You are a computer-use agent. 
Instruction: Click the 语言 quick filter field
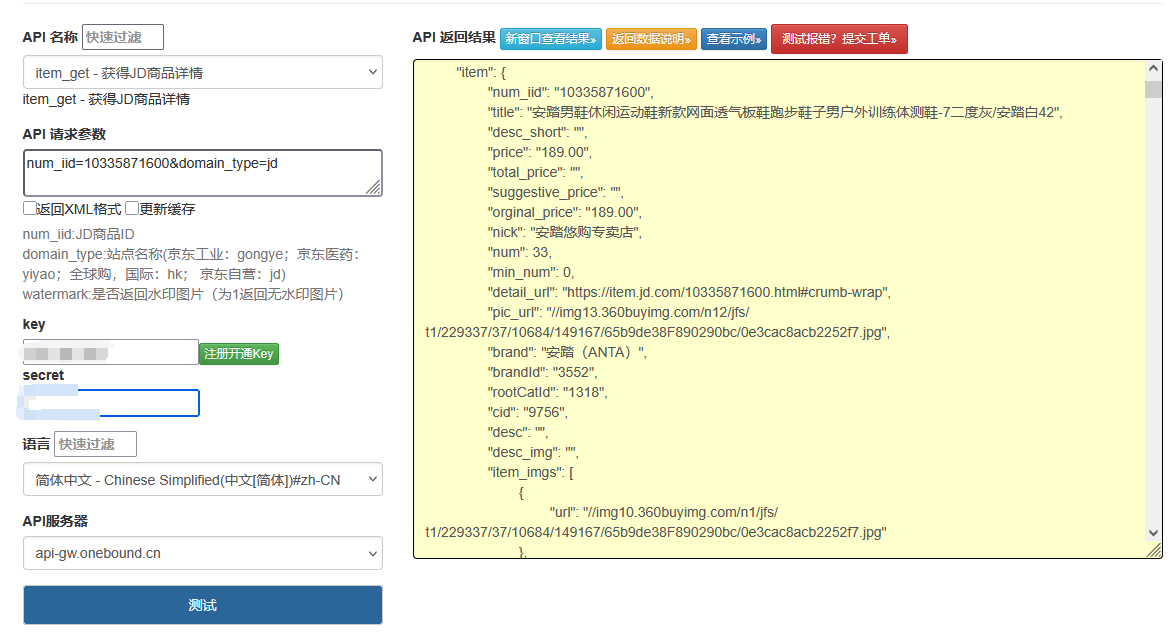click(x=95, y=444)
